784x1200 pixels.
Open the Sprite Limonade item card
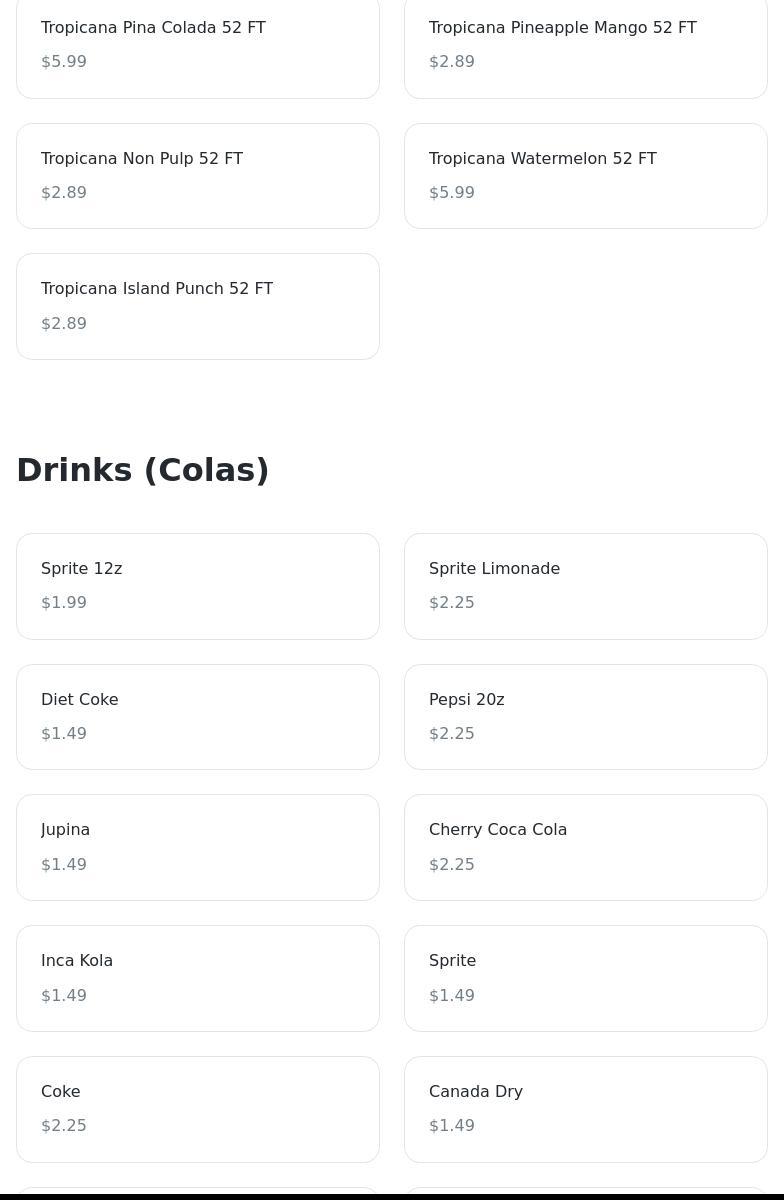tap(585, 586)
